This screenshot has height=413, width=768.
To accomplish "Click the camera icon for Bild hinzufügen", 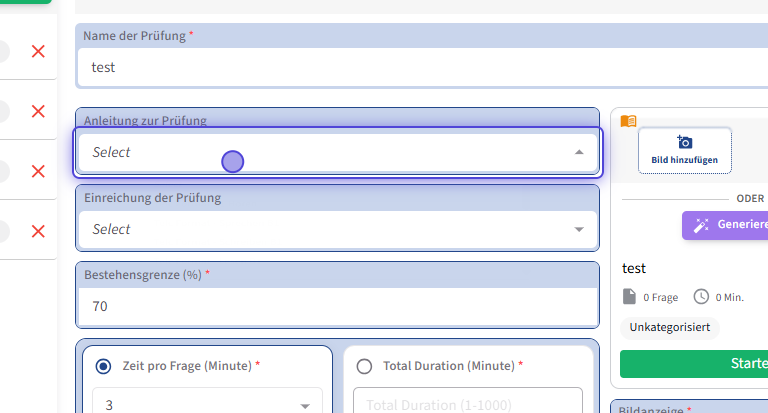I will pyautogui.click(x=685, y=142).
